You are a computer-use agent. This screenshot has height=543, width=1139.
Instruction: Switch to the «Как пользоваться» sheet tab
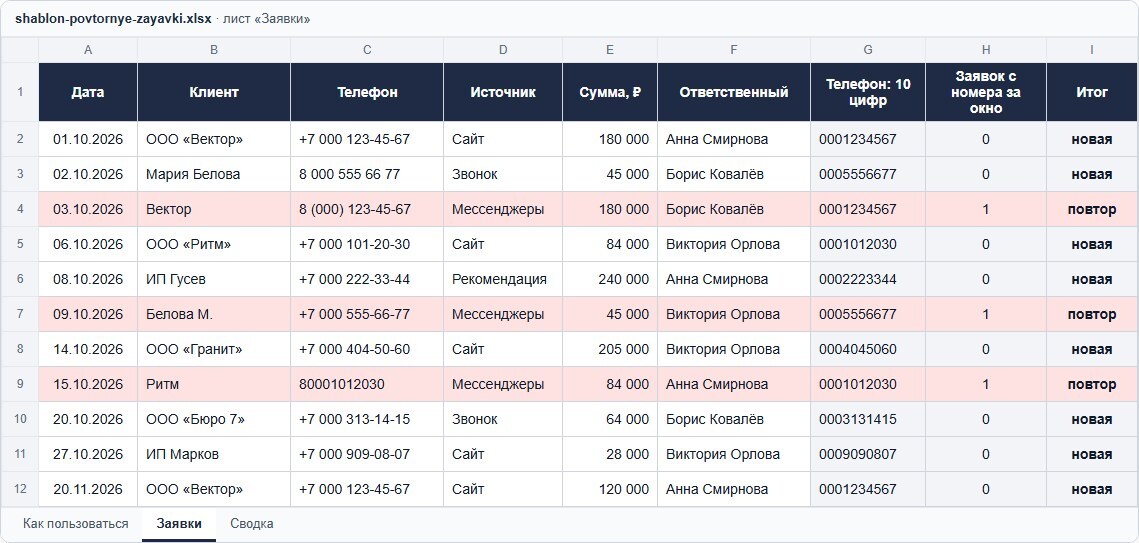pyautogui.click(x=76, y=523)
